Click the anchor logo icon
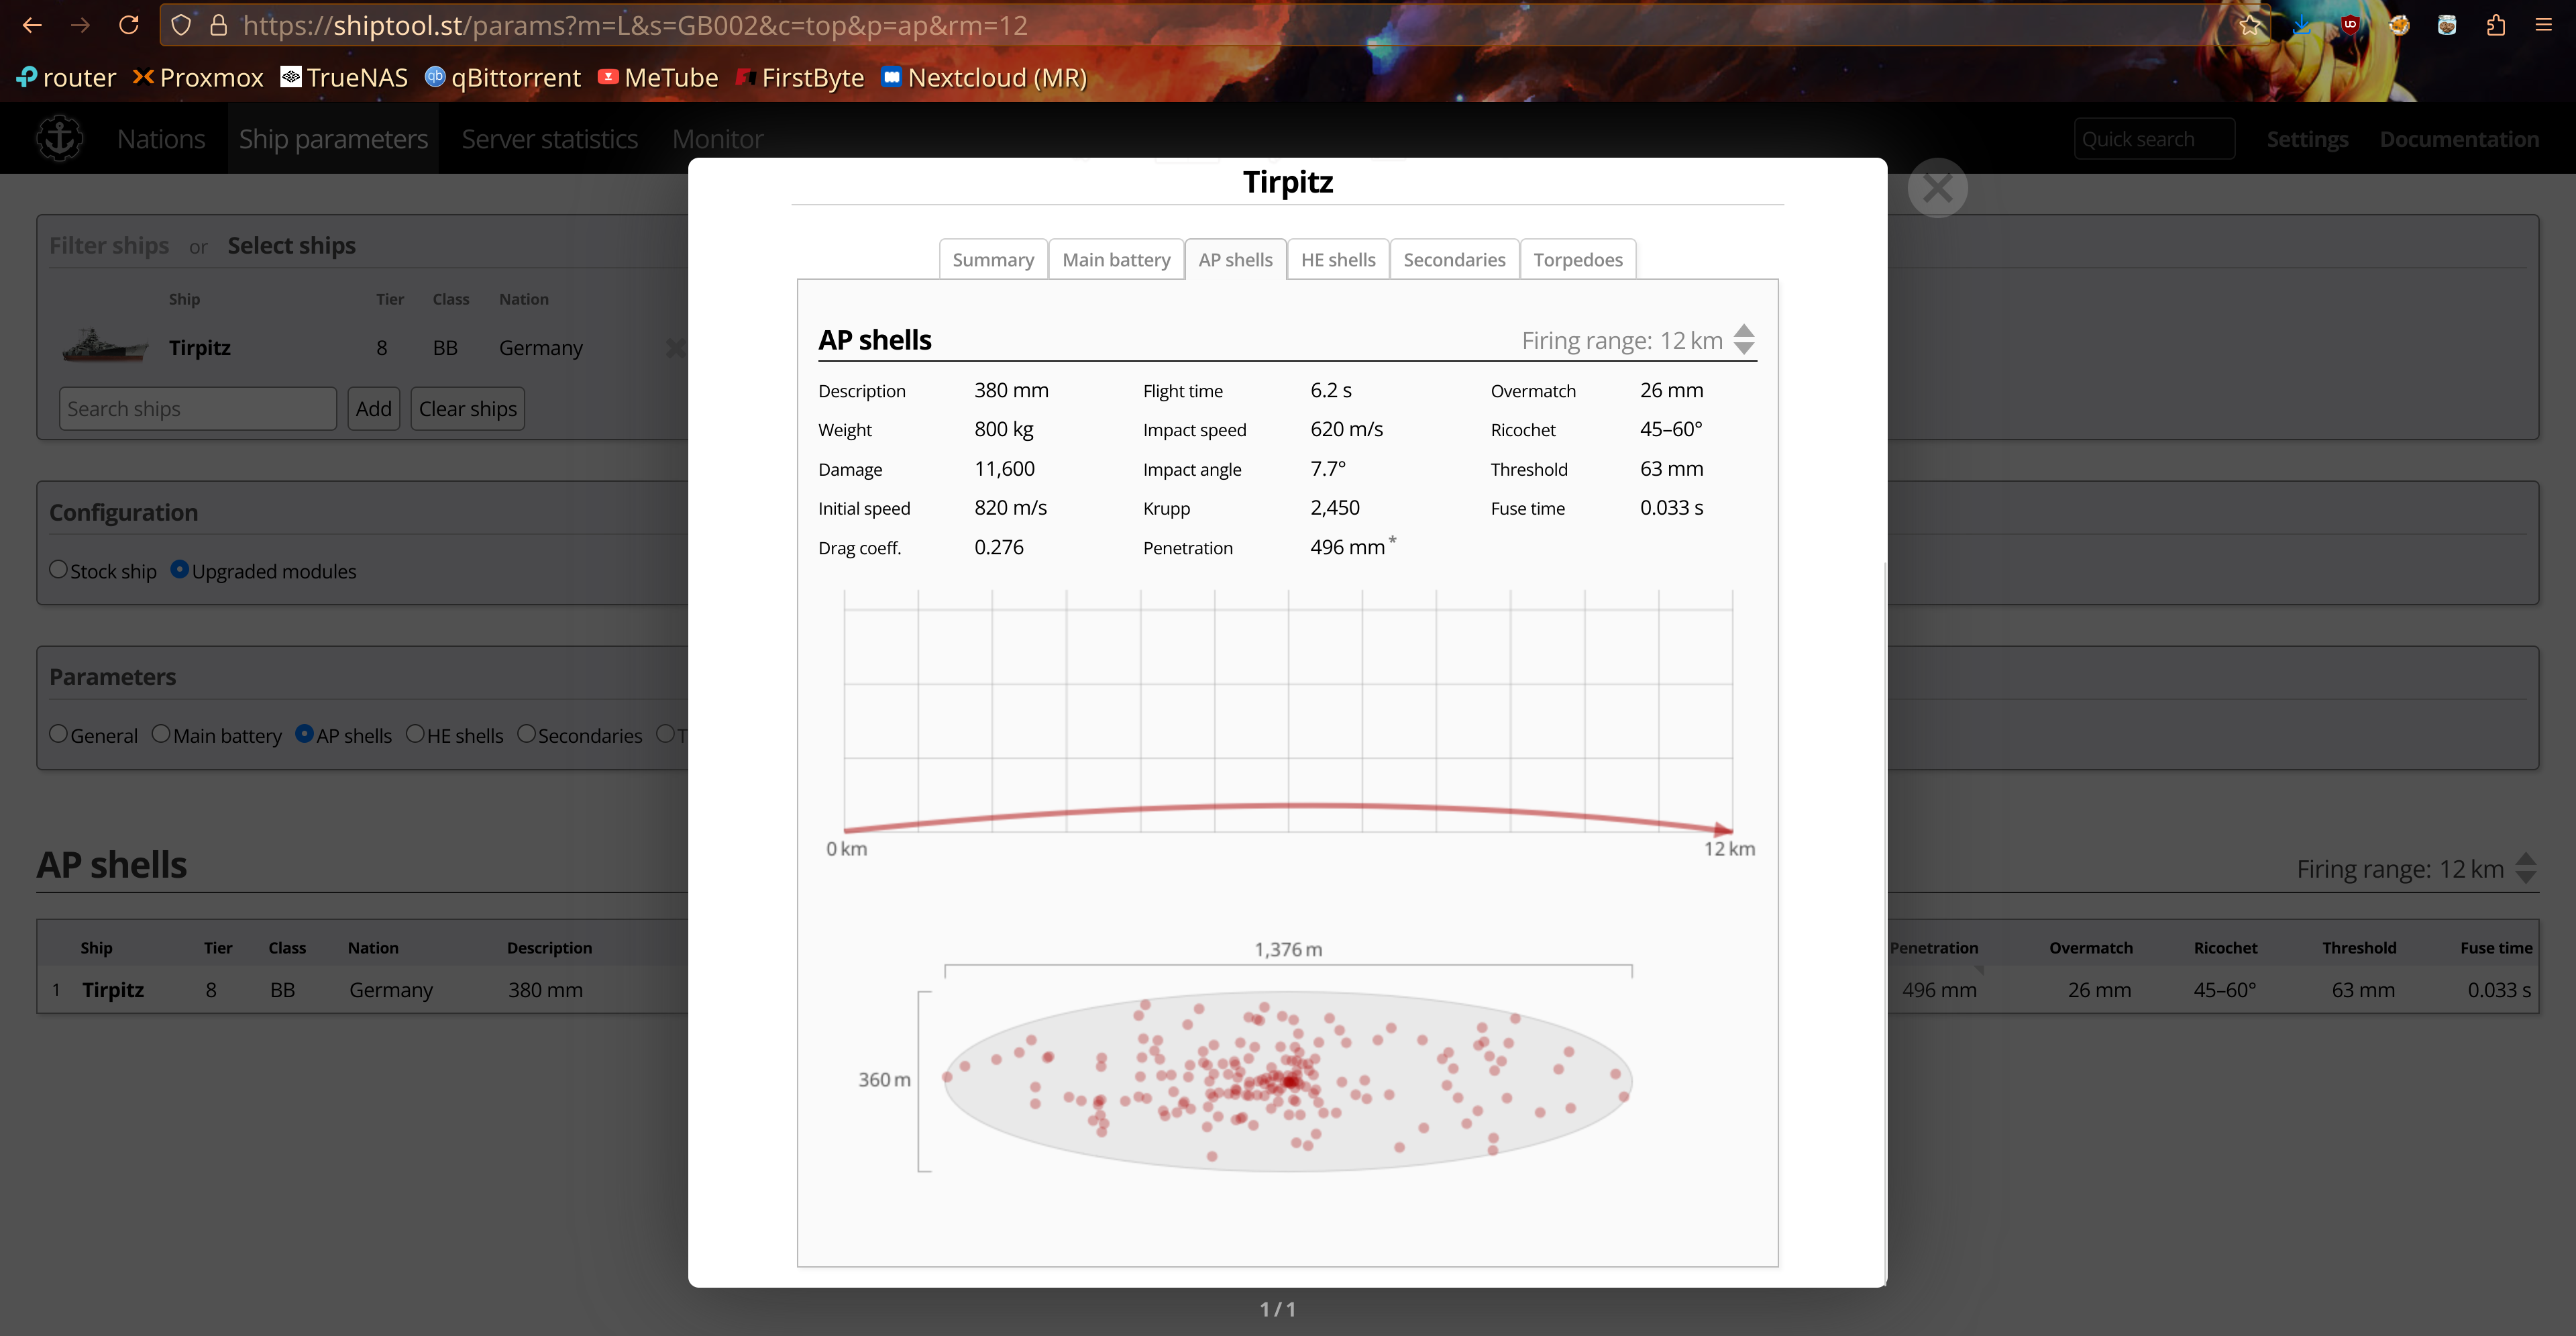The width and height of the screenshot is (2576, 1336). pos(59,138)
